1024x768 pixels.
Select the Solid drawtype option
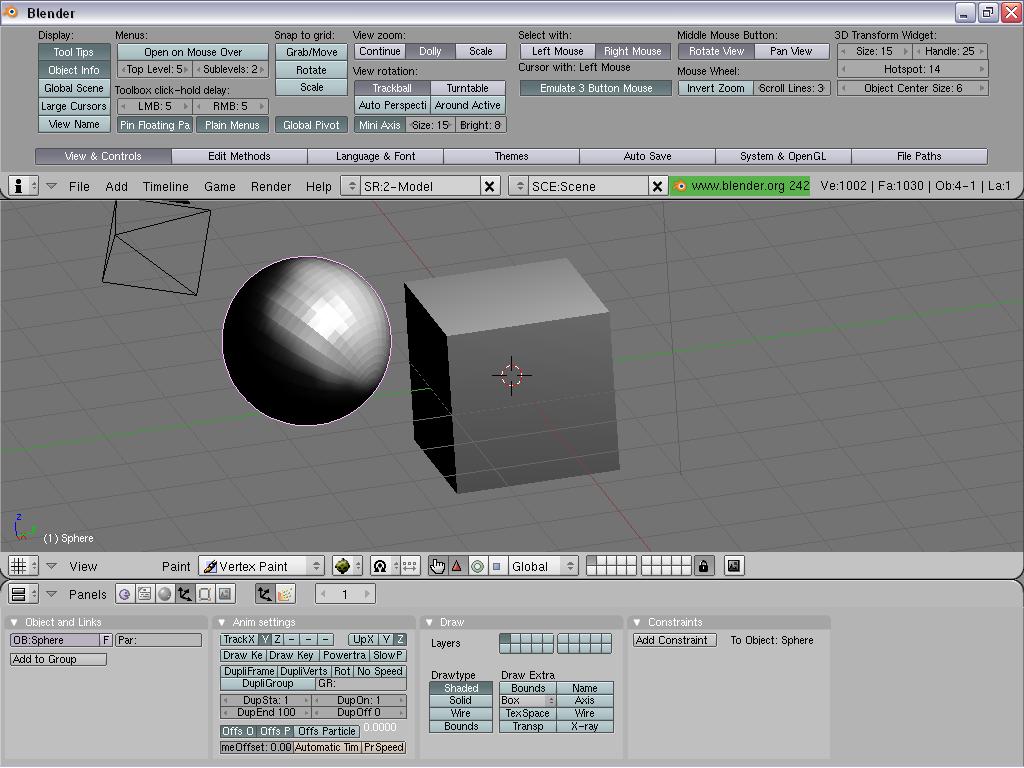(x=460, y=701)
